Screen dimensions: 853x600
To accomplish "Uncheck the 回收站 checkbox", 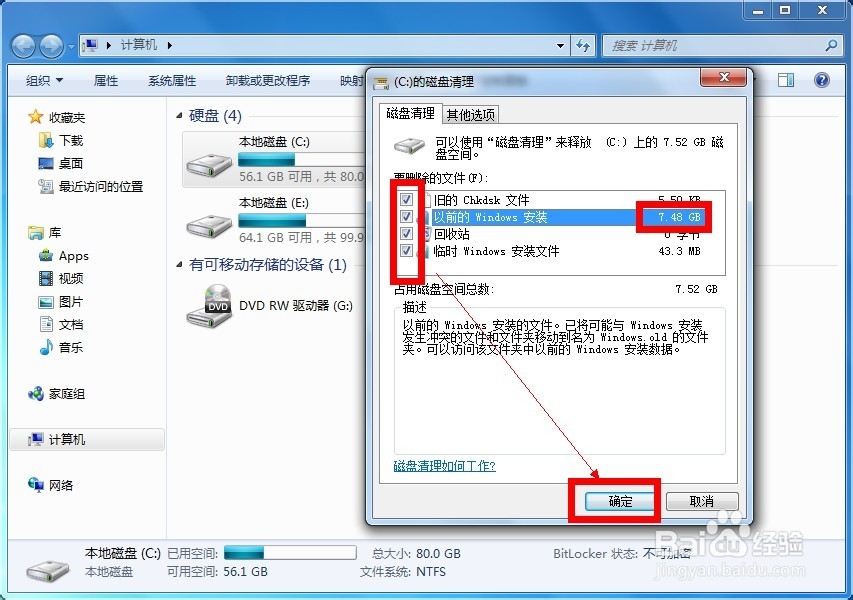I will 405,233.
